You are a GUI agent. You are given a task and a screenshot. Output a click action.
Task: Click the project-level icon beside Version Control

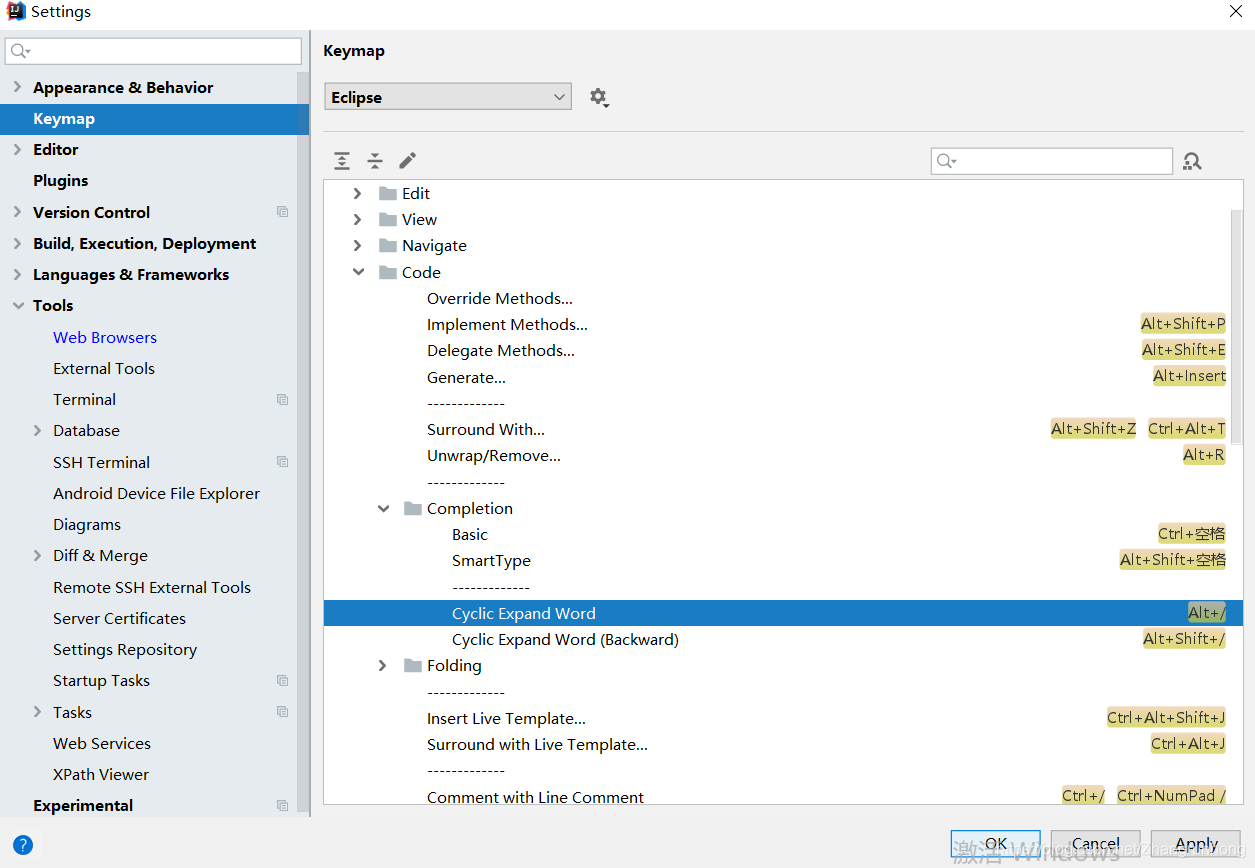click(283, 212)
